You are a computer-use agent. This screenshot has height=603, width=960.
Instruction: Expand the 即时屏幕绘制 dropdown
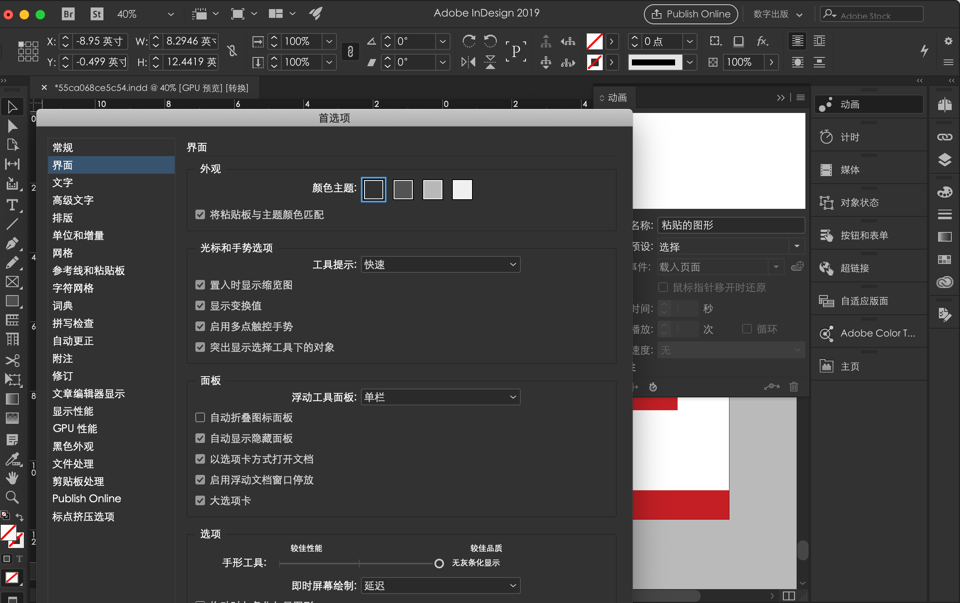440,586
